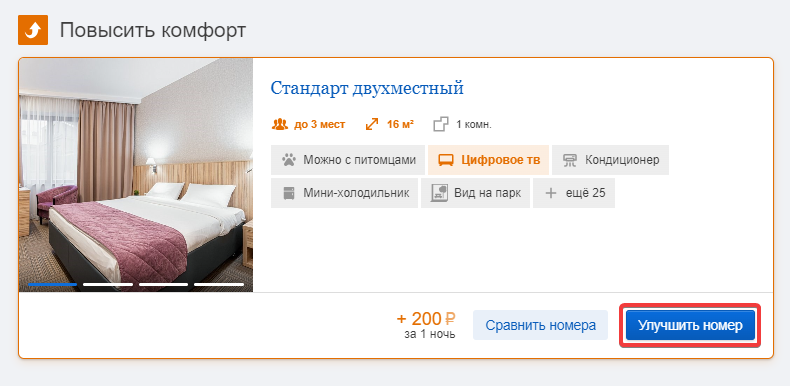The width and height of the screenshot is (790, 386).
Task: Click the Улучшить номер button
Action: coord(690,326)
